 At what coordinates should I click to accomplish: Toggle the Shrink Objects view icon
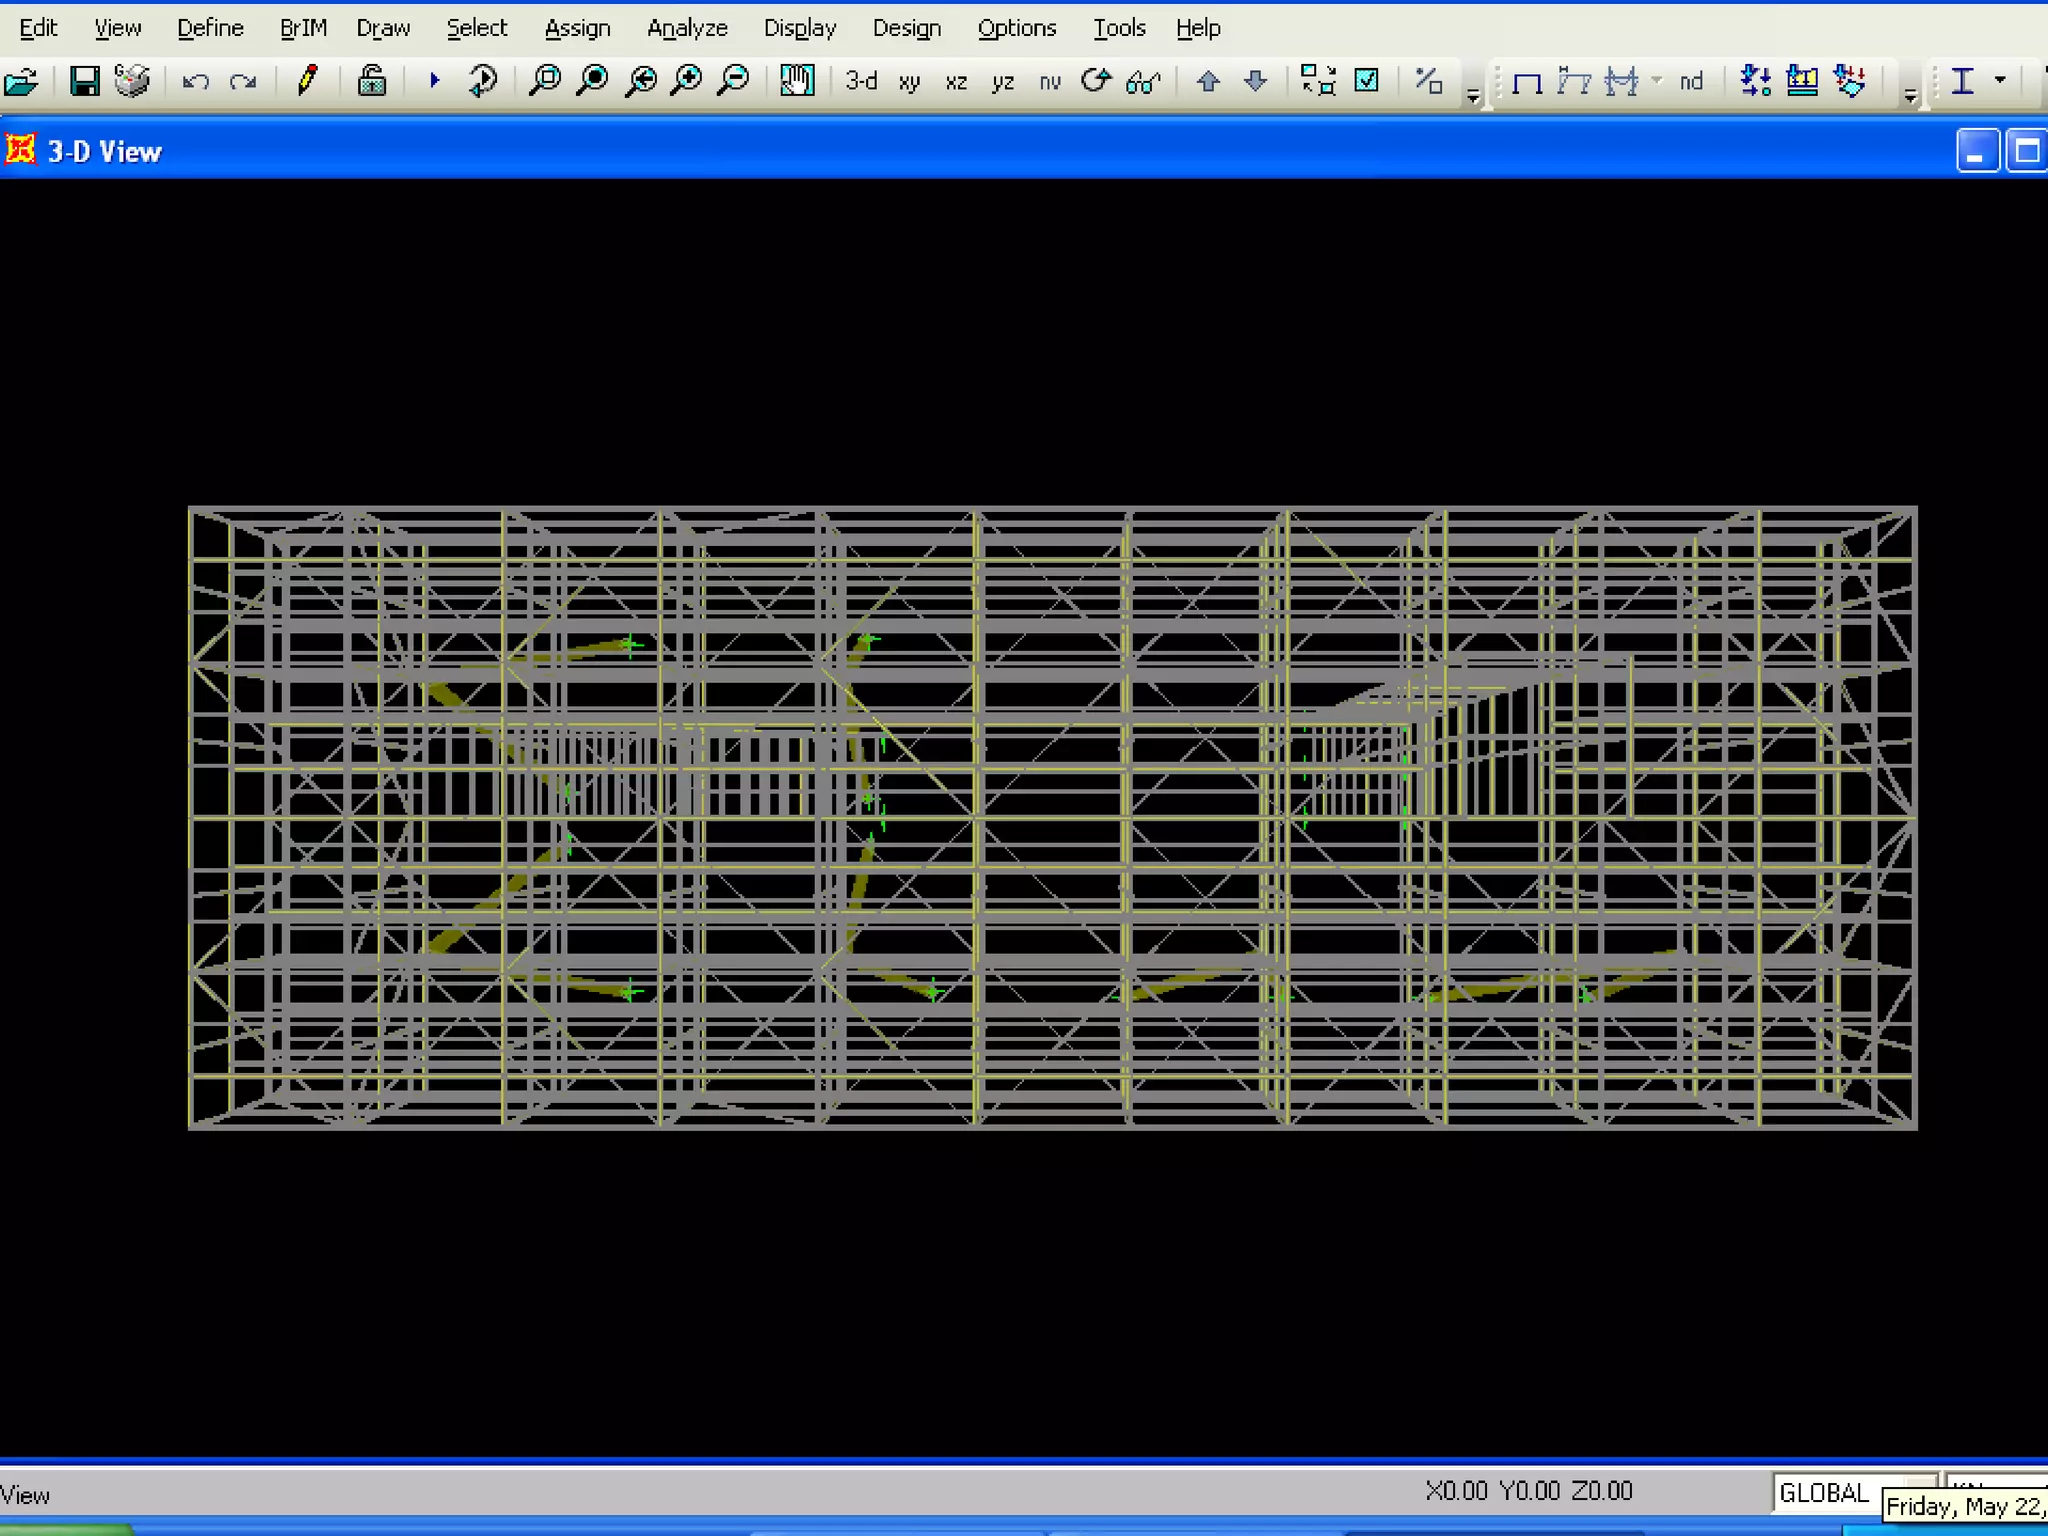1318,81
